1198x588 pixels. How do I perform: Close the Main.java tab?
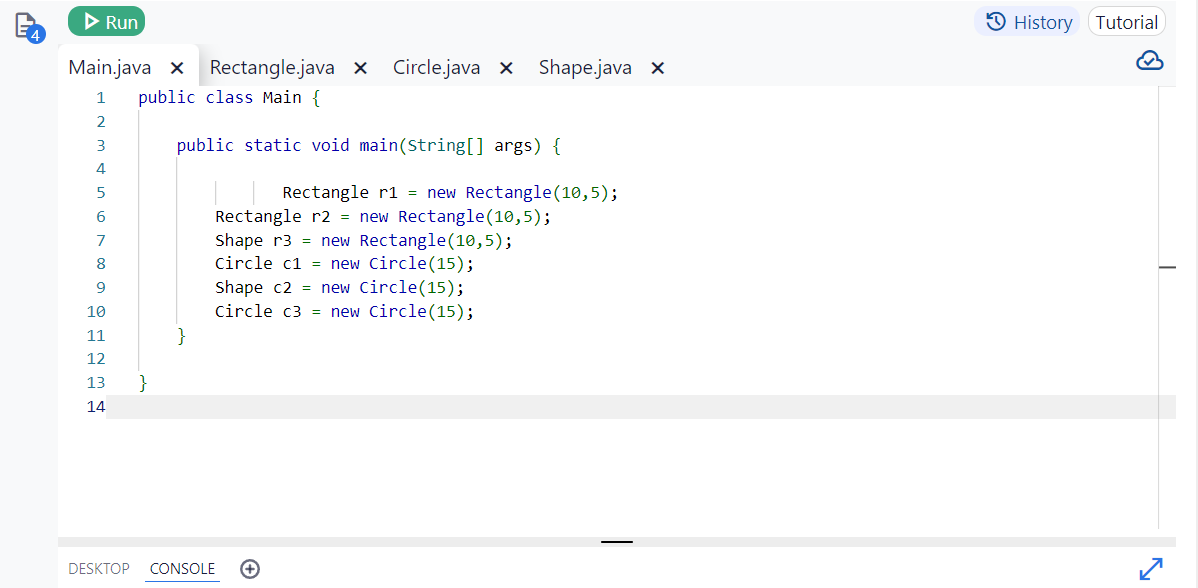177,67
